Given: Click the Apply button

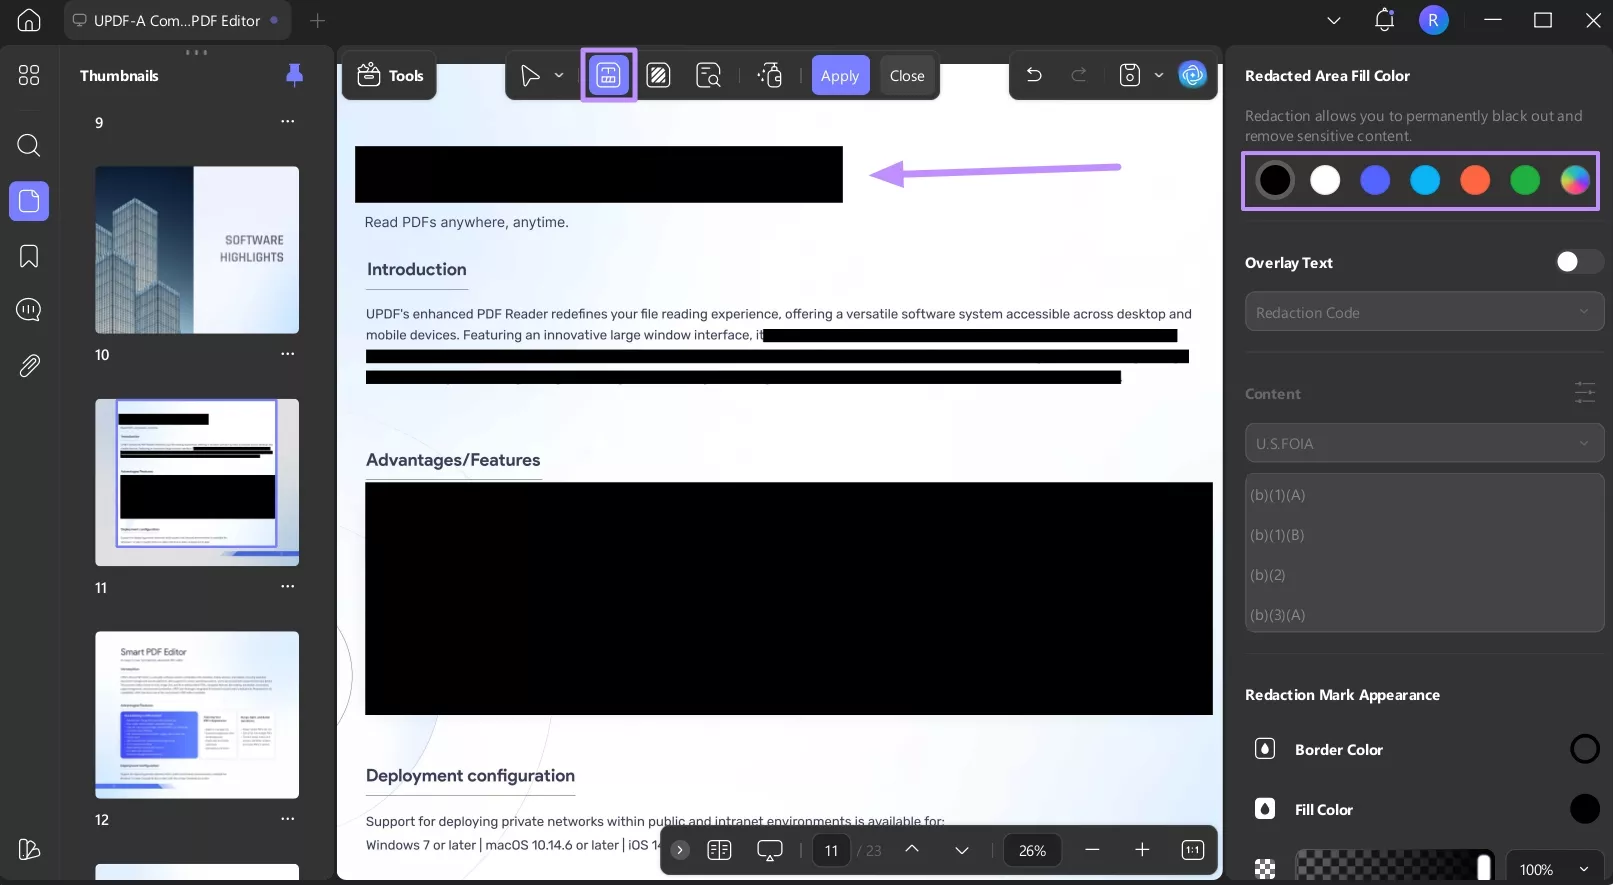Looking at the screenshot, I should (x=840, y=75).
